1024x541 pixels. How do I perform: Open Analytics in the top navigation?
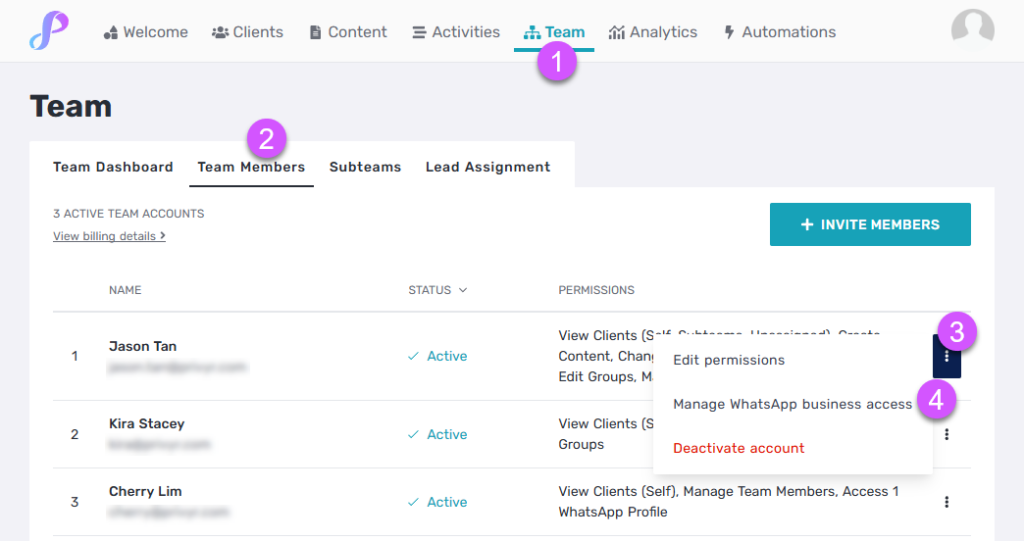pos(653,32)
